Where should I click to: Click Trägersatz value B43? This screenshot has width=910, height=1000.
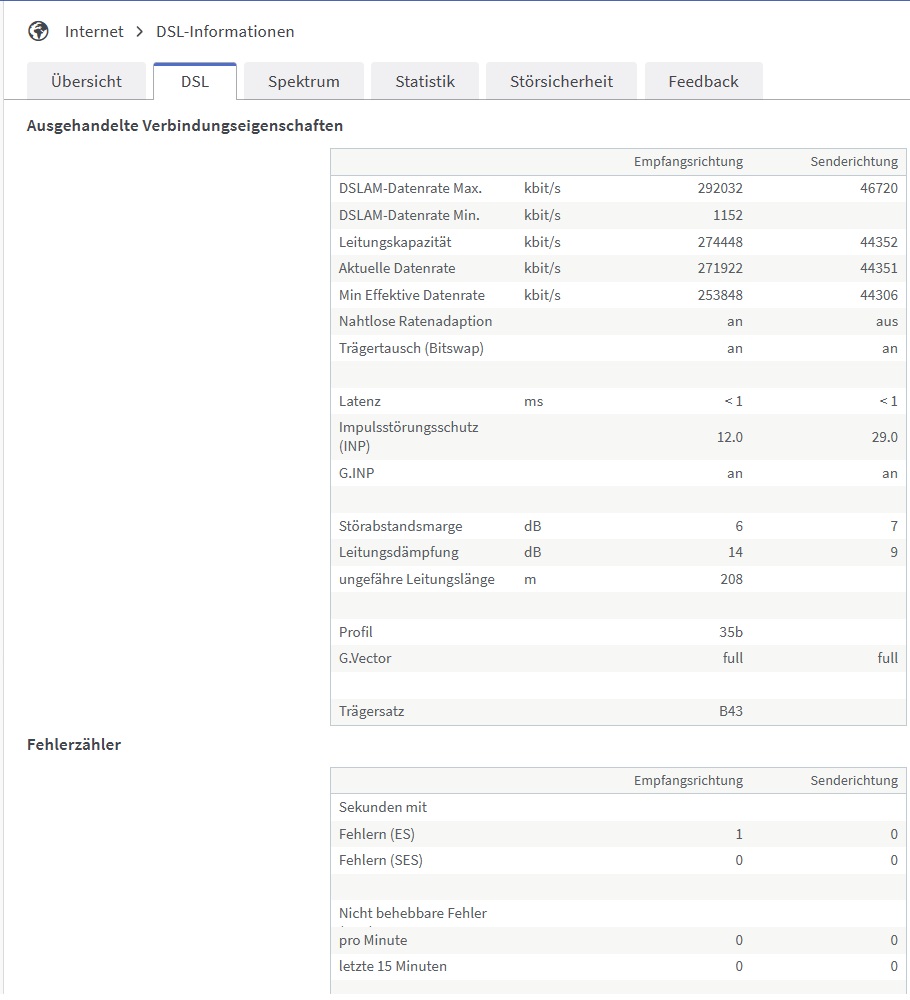click(x=731, y=711)
